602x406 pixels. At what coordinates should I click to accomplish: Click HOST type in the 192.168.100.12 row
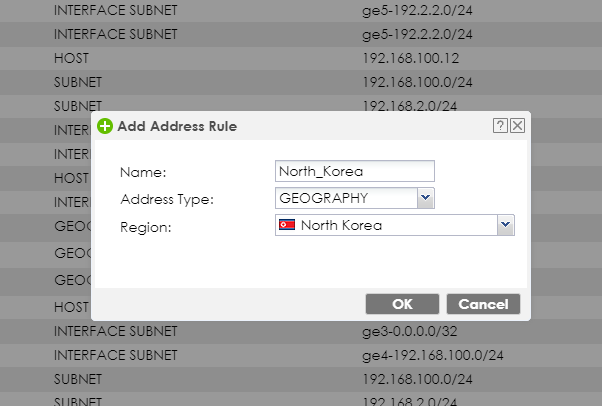[x=71, y=58]
